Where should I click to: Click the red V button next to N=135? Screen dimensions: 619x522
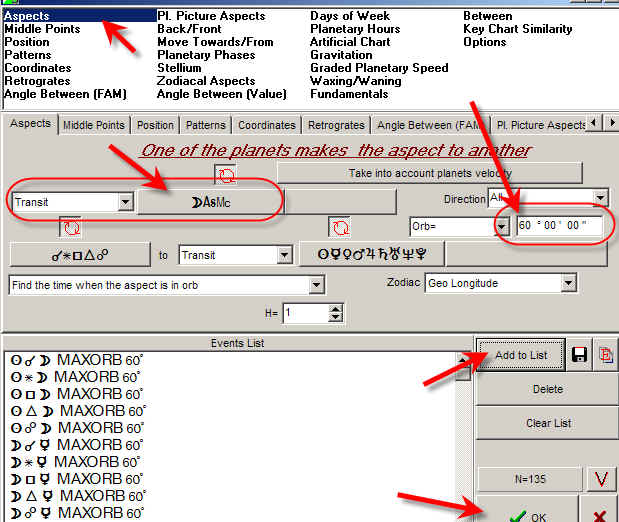tap(599, 480)
